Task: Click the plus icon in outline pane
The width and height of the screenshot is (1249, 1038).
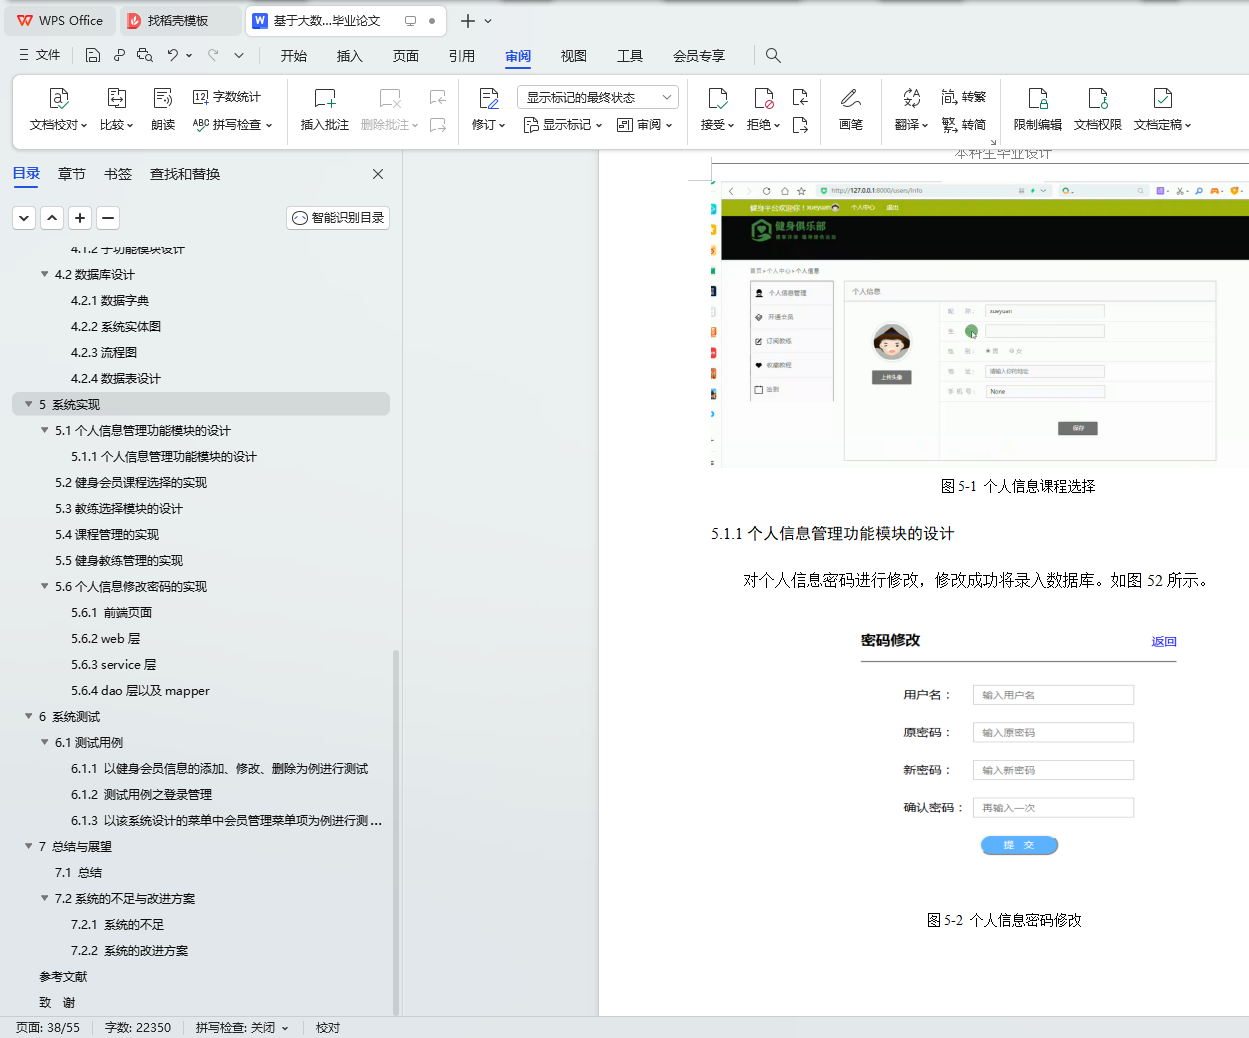Action: (80, 218)
